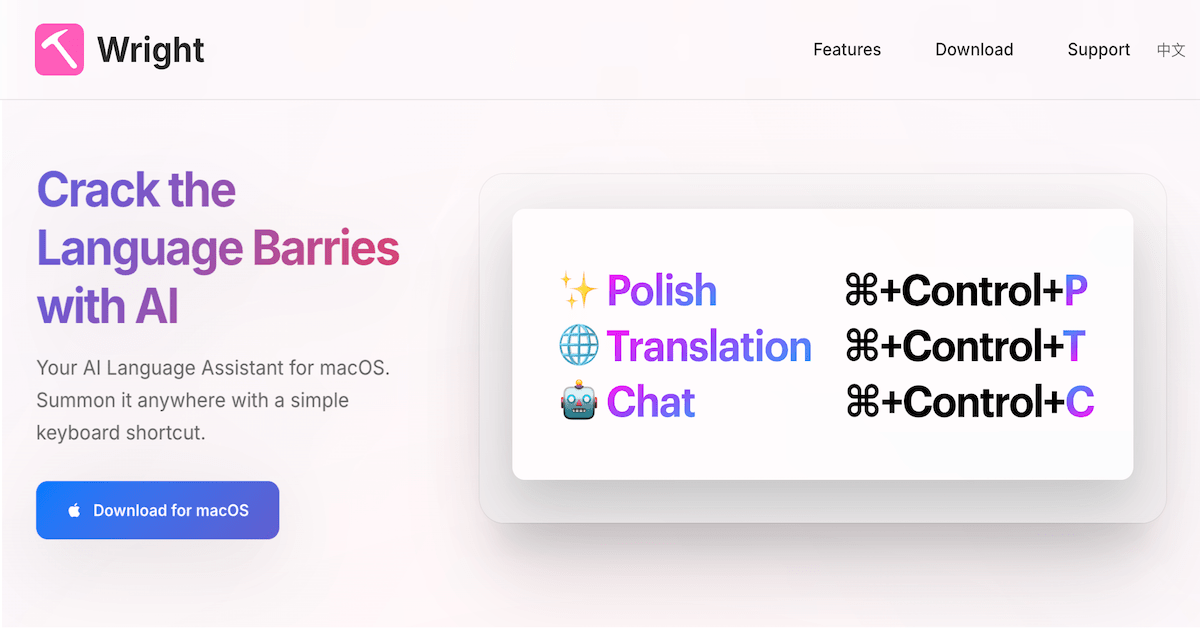Click the Support menu entry
Screen dimensions: 1200x630
(x=1099, y=49)
